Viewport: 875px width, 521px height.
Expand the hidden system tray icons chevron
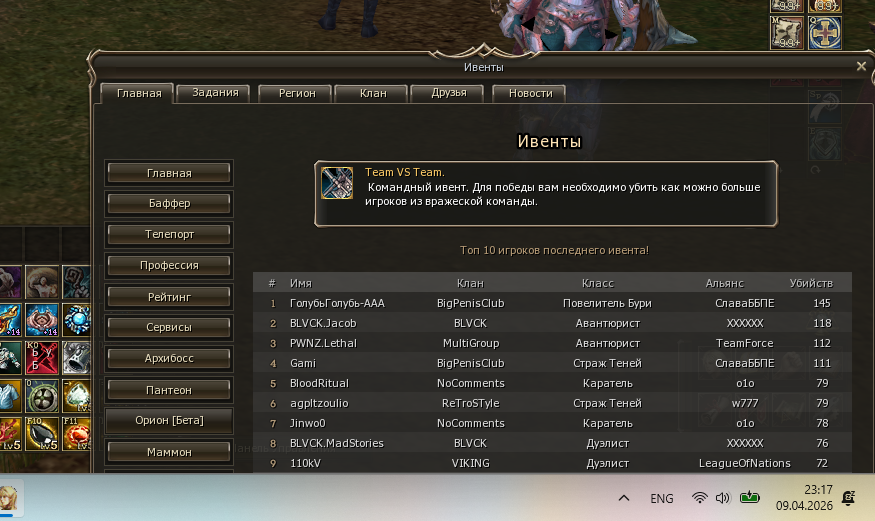click(x=624, y=498)
